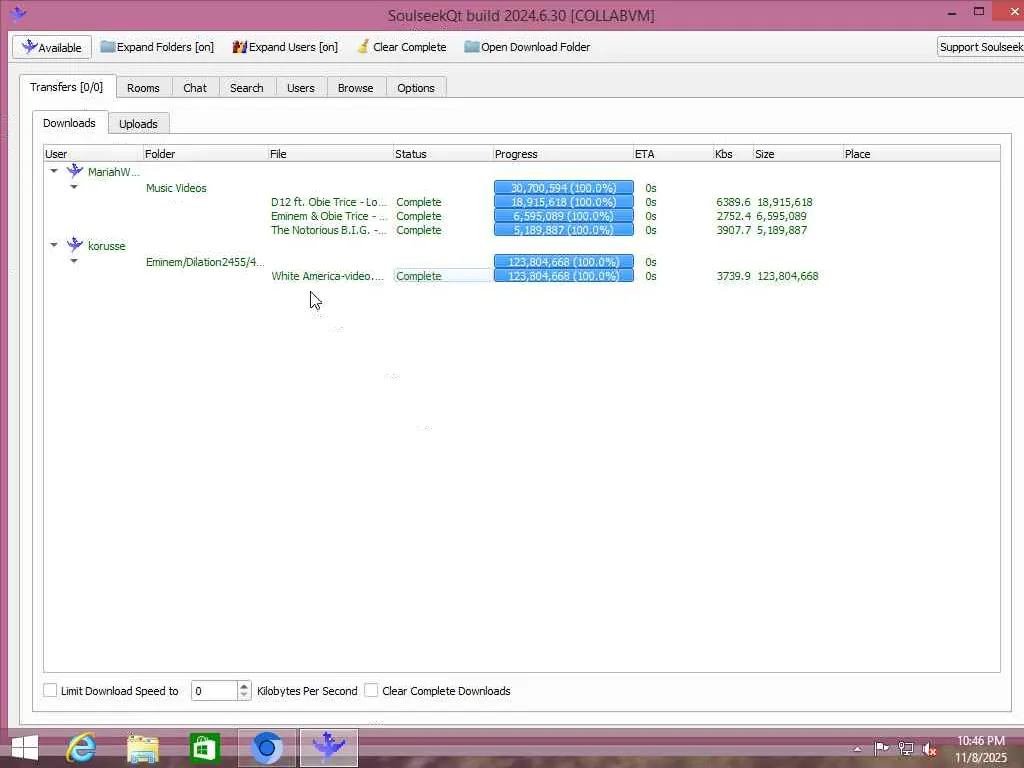1024x768 pixels.
Task: Click the download speed limit input field
Action: [214, 690]
